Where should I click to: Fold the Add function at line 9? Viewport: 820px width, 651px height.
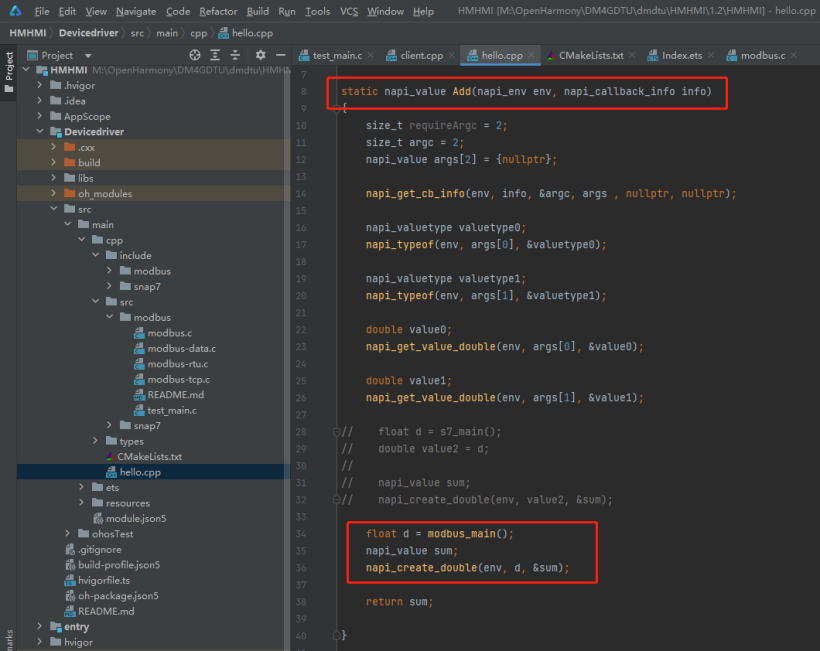point(337,108)
